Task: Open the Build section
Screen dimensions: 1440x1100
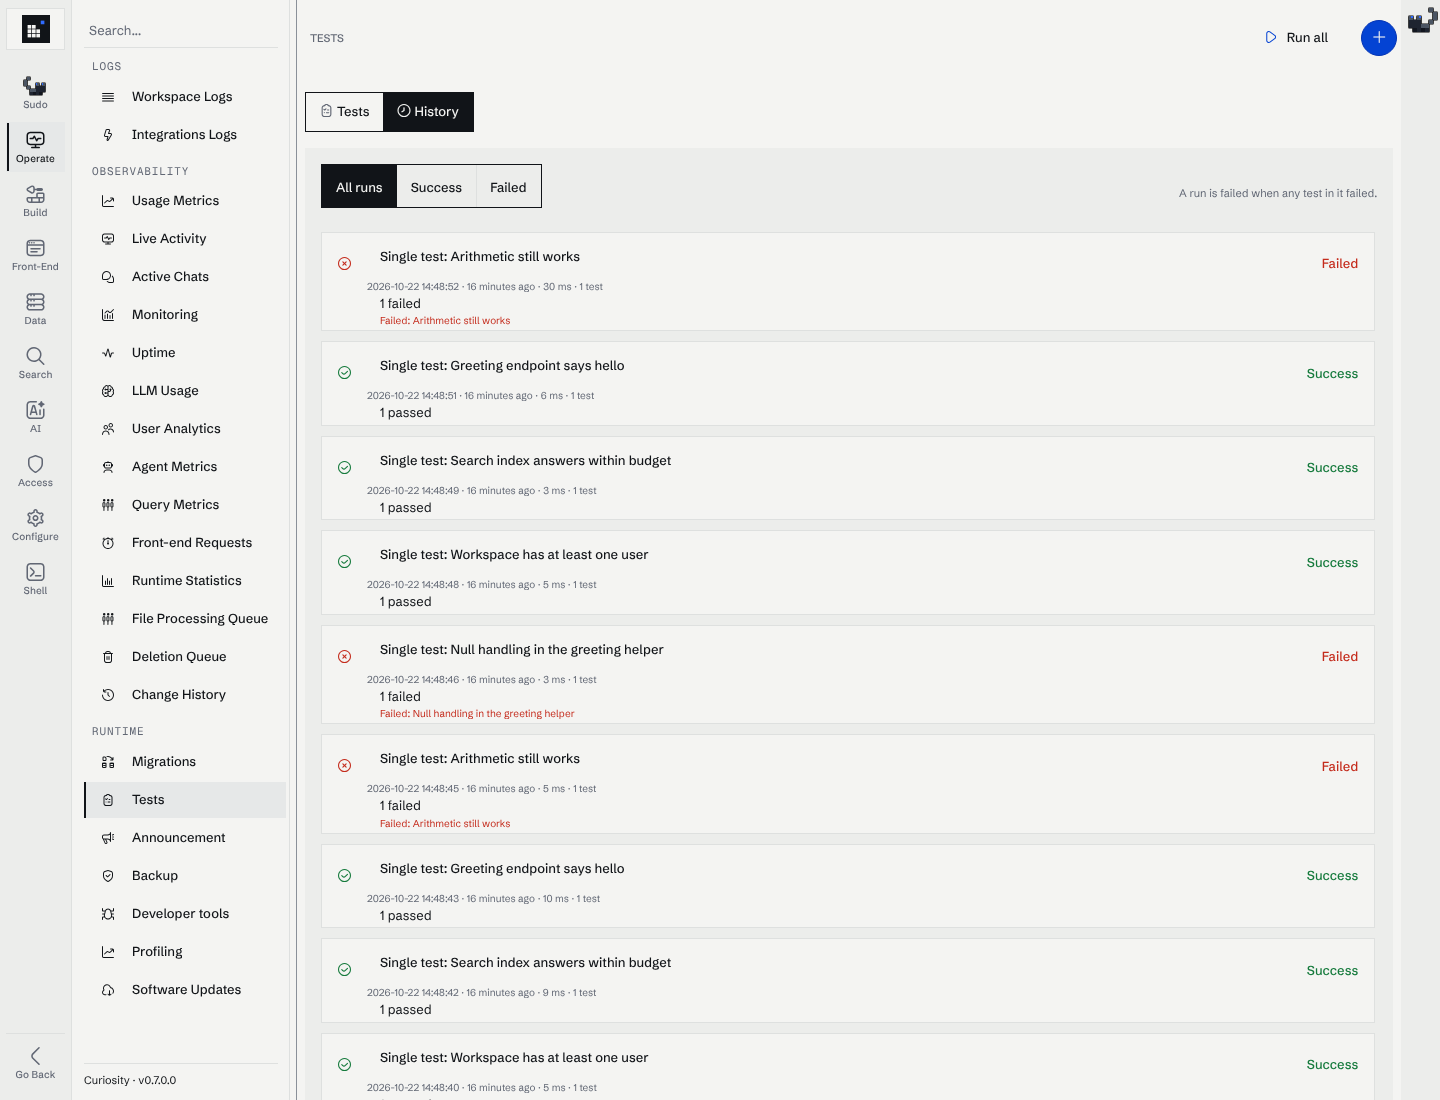Action: (35, 200)
